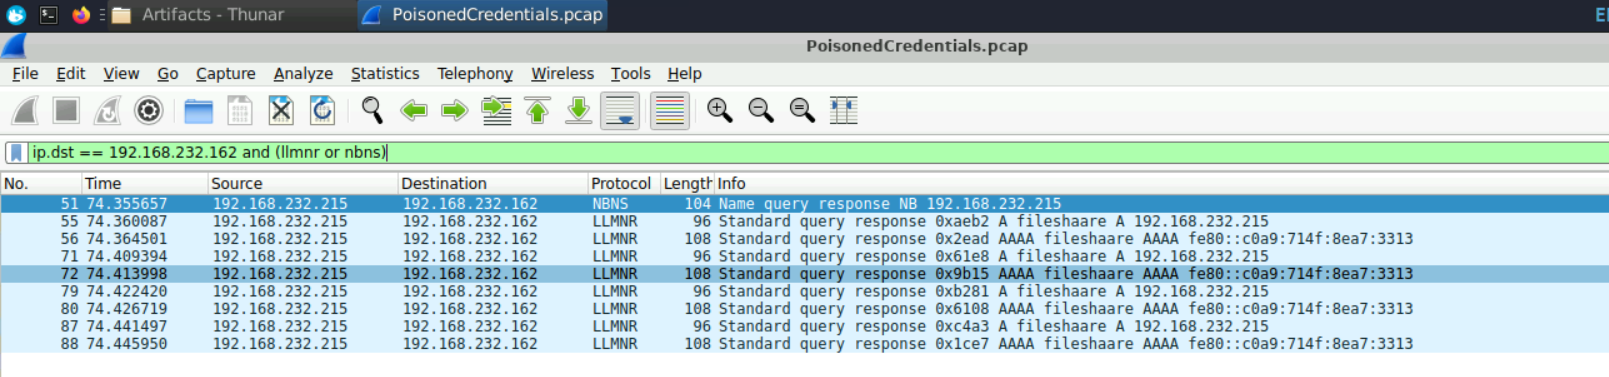Start capturing packets with shark fin icon
1609x377 pixels.
[x=25, y=110]
